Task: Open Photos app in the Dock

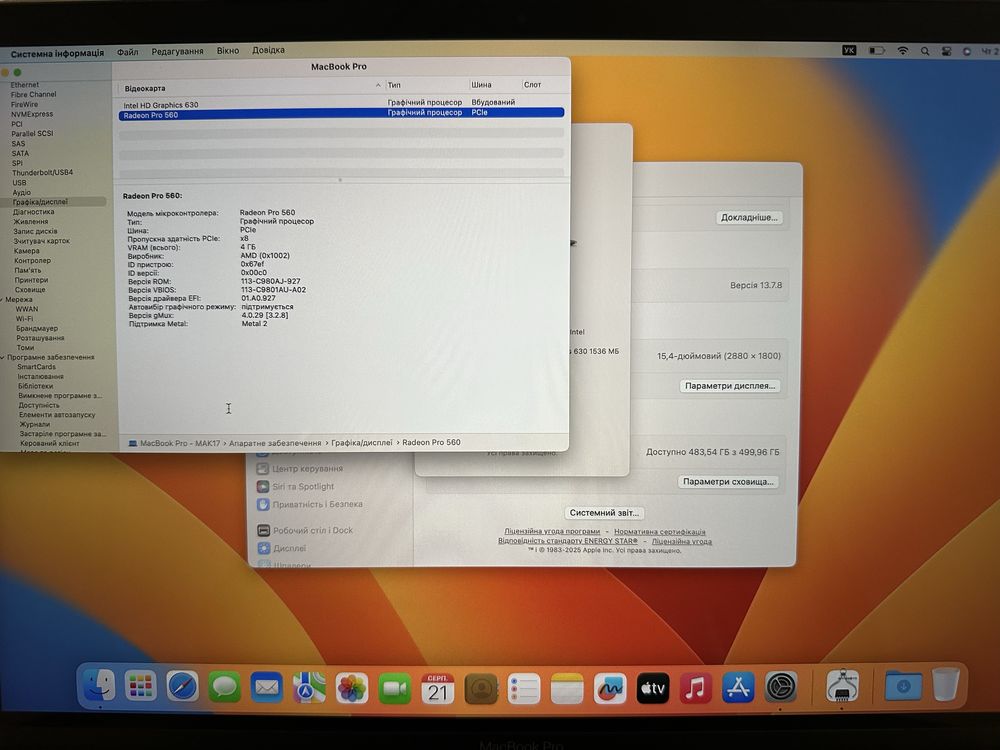Action: pos(352,689)
